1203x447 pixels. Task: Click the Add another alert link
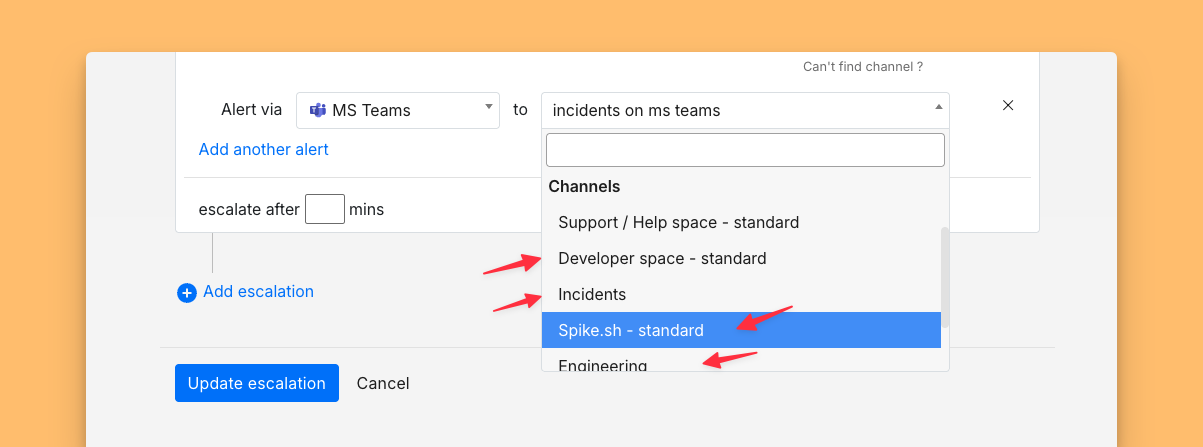click(x=264, y=149)
